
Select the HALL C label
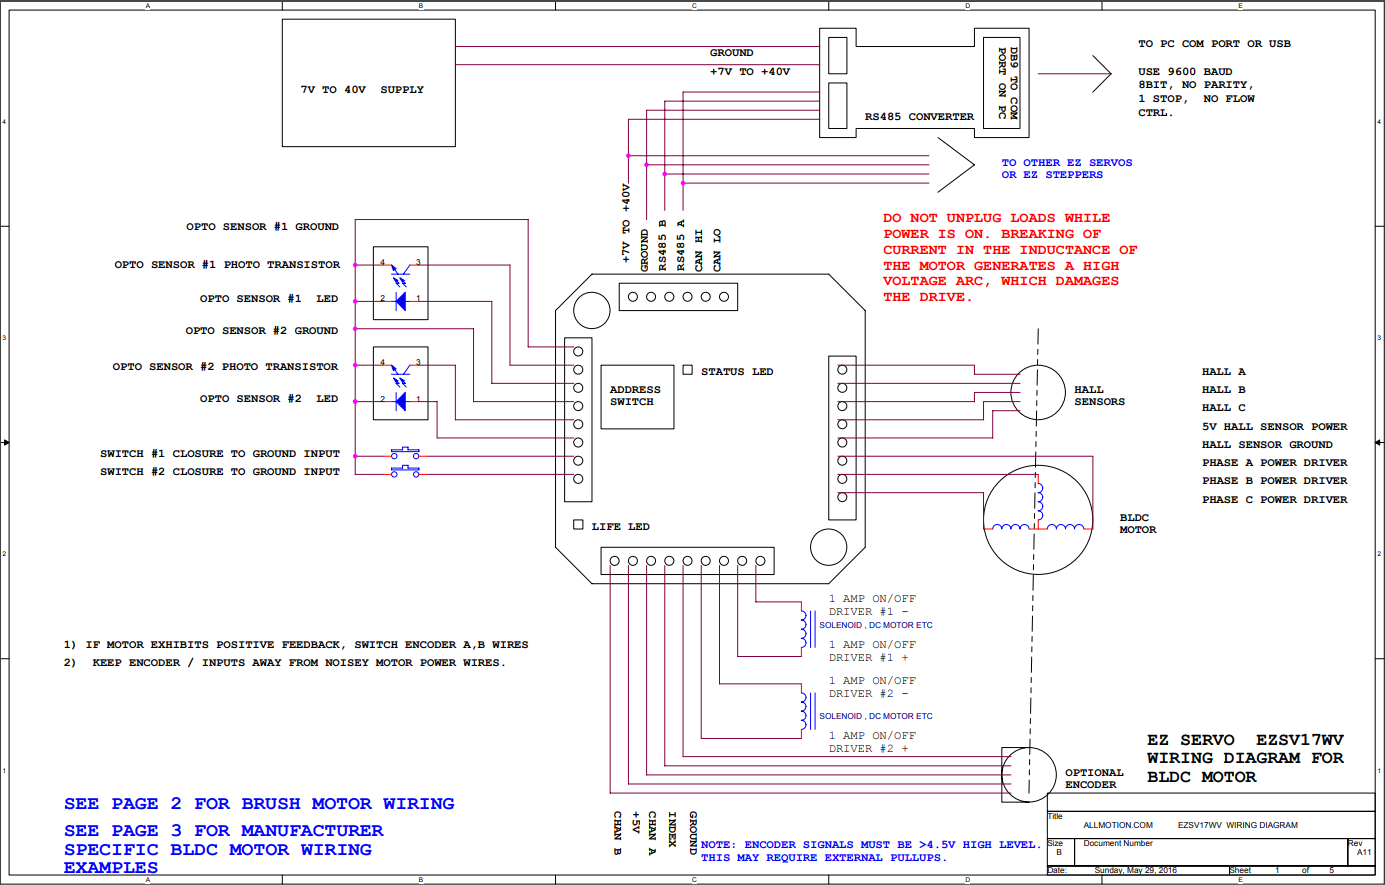click(1224, 408)
